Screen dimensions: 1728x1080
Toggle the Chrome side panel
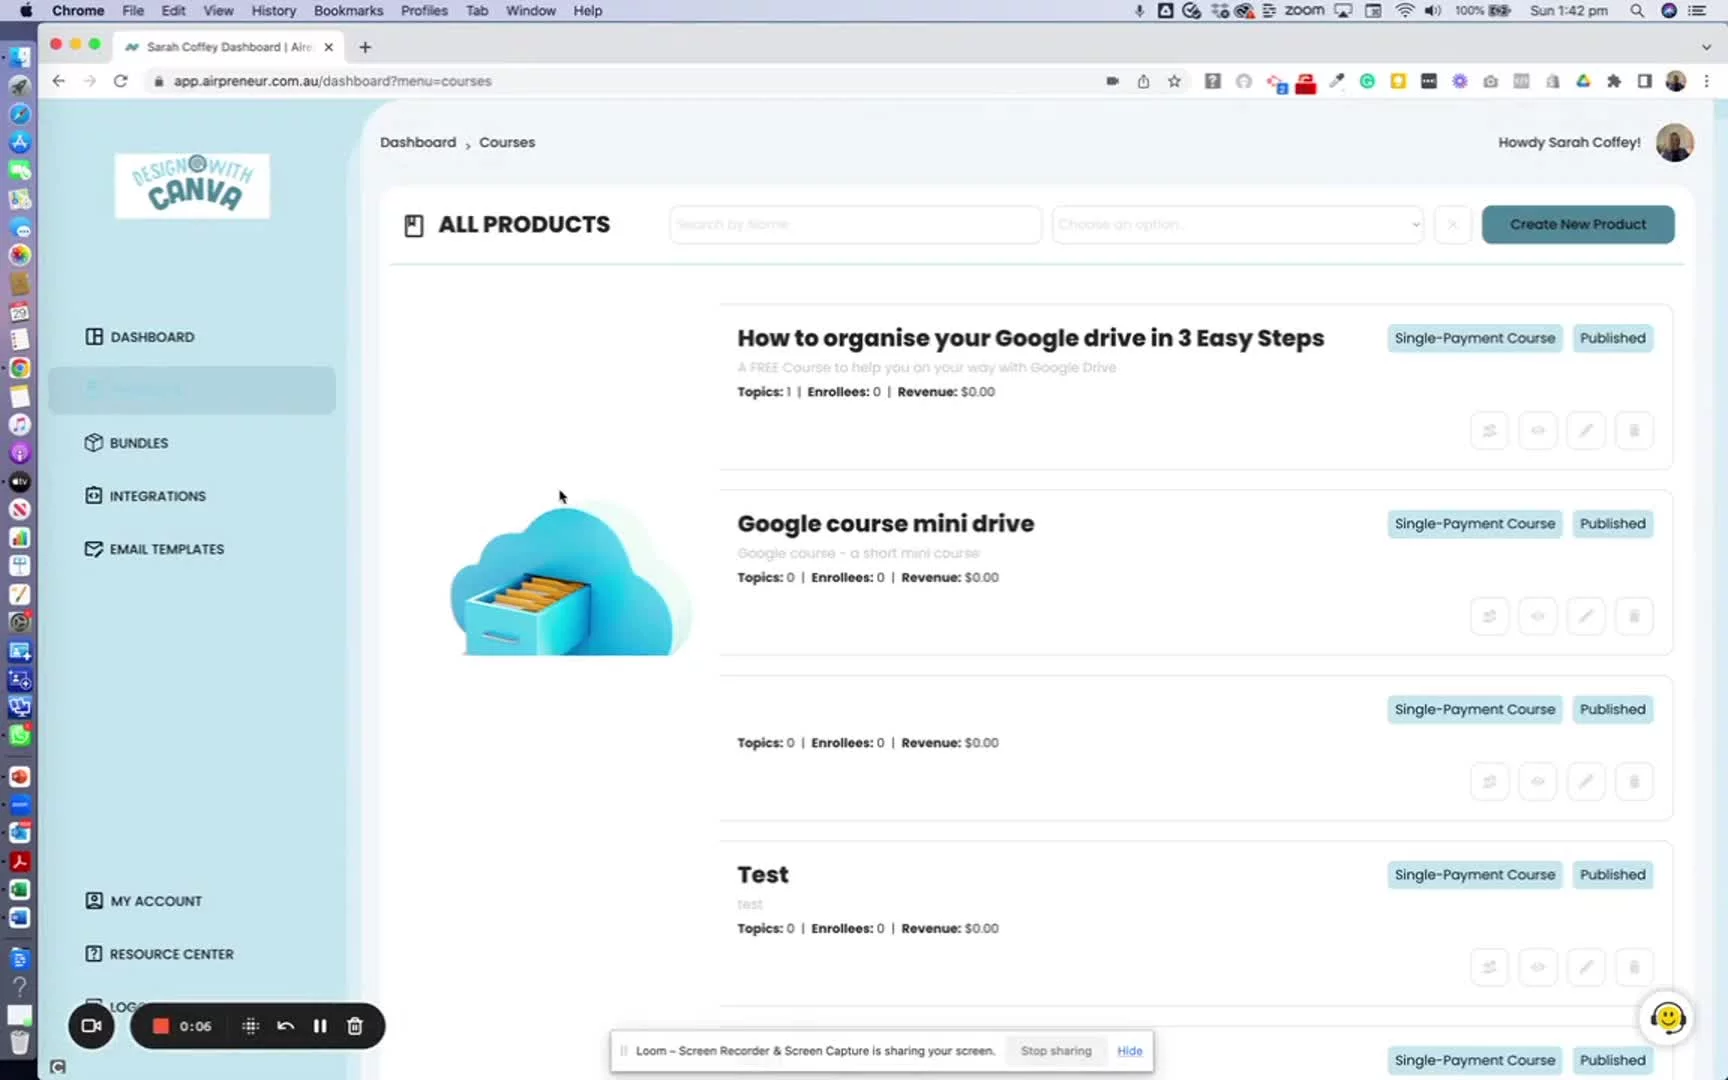tap(1644, 81)
